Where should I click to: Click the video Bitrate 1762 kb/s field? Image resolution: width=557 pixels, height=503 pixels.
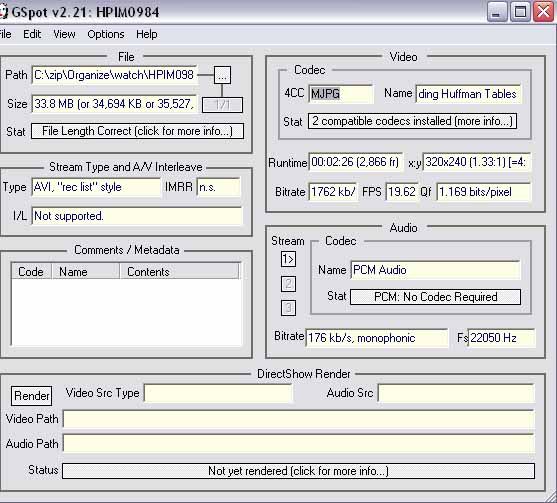332,192
